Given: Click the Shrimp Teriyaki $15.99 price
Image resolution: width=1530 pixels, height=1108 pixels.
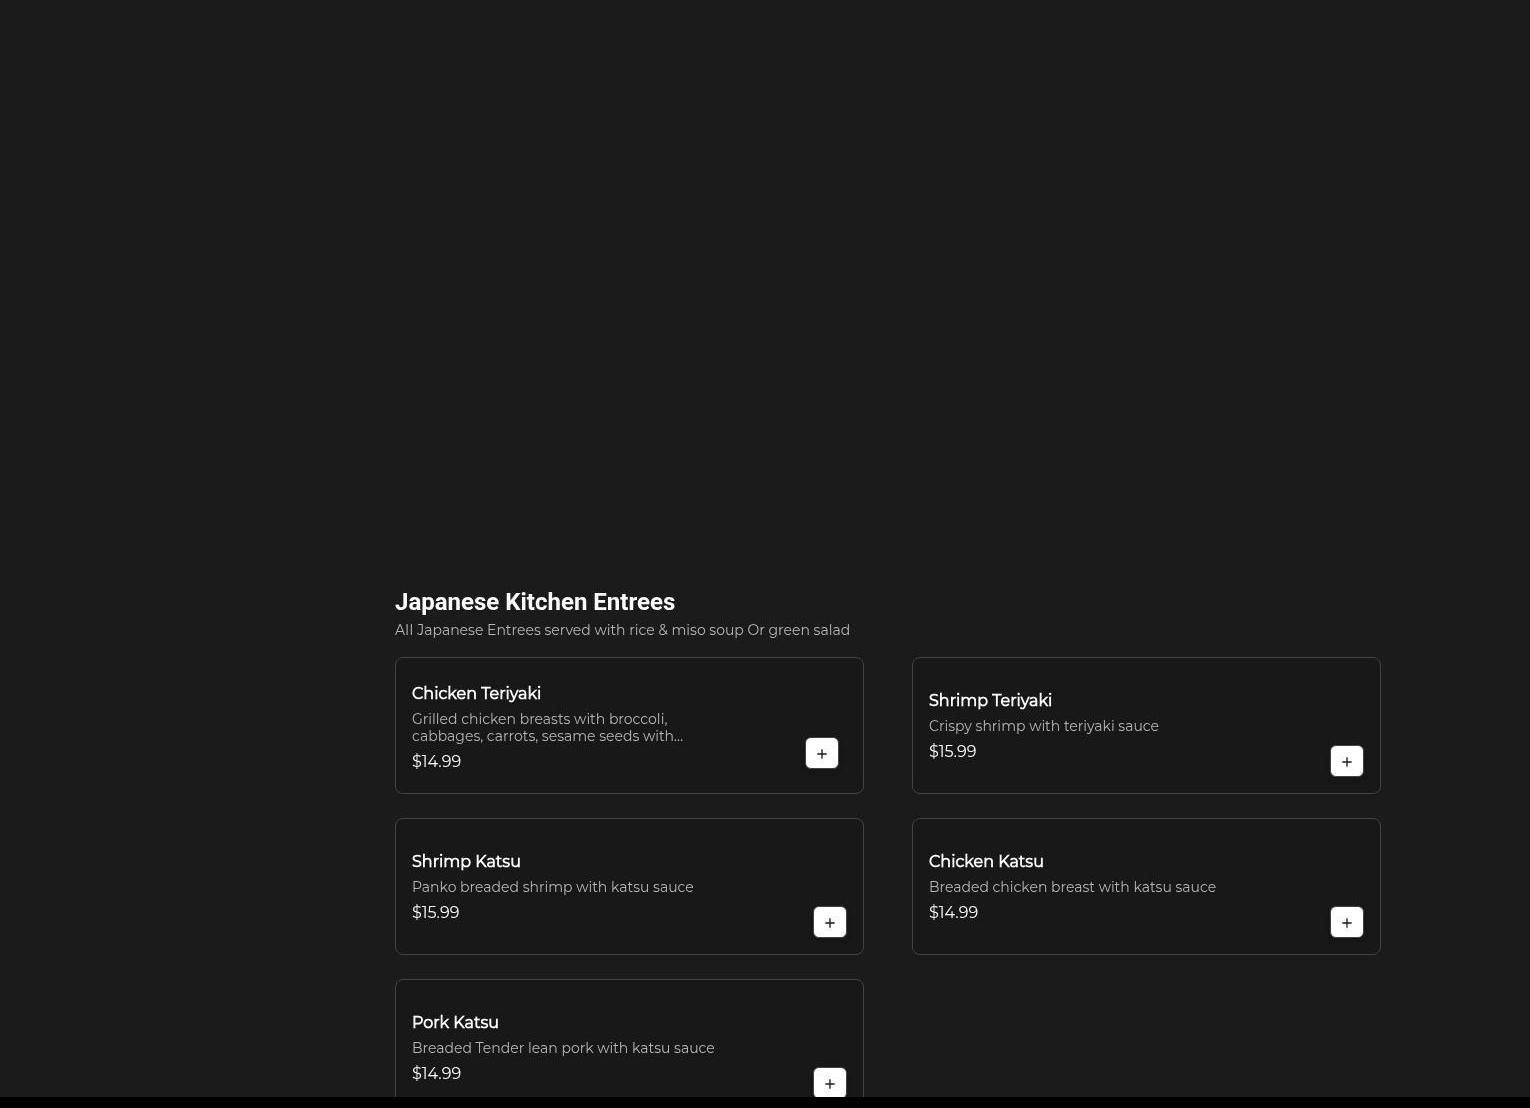Looking at the screenshot, I should coord(952,751).
